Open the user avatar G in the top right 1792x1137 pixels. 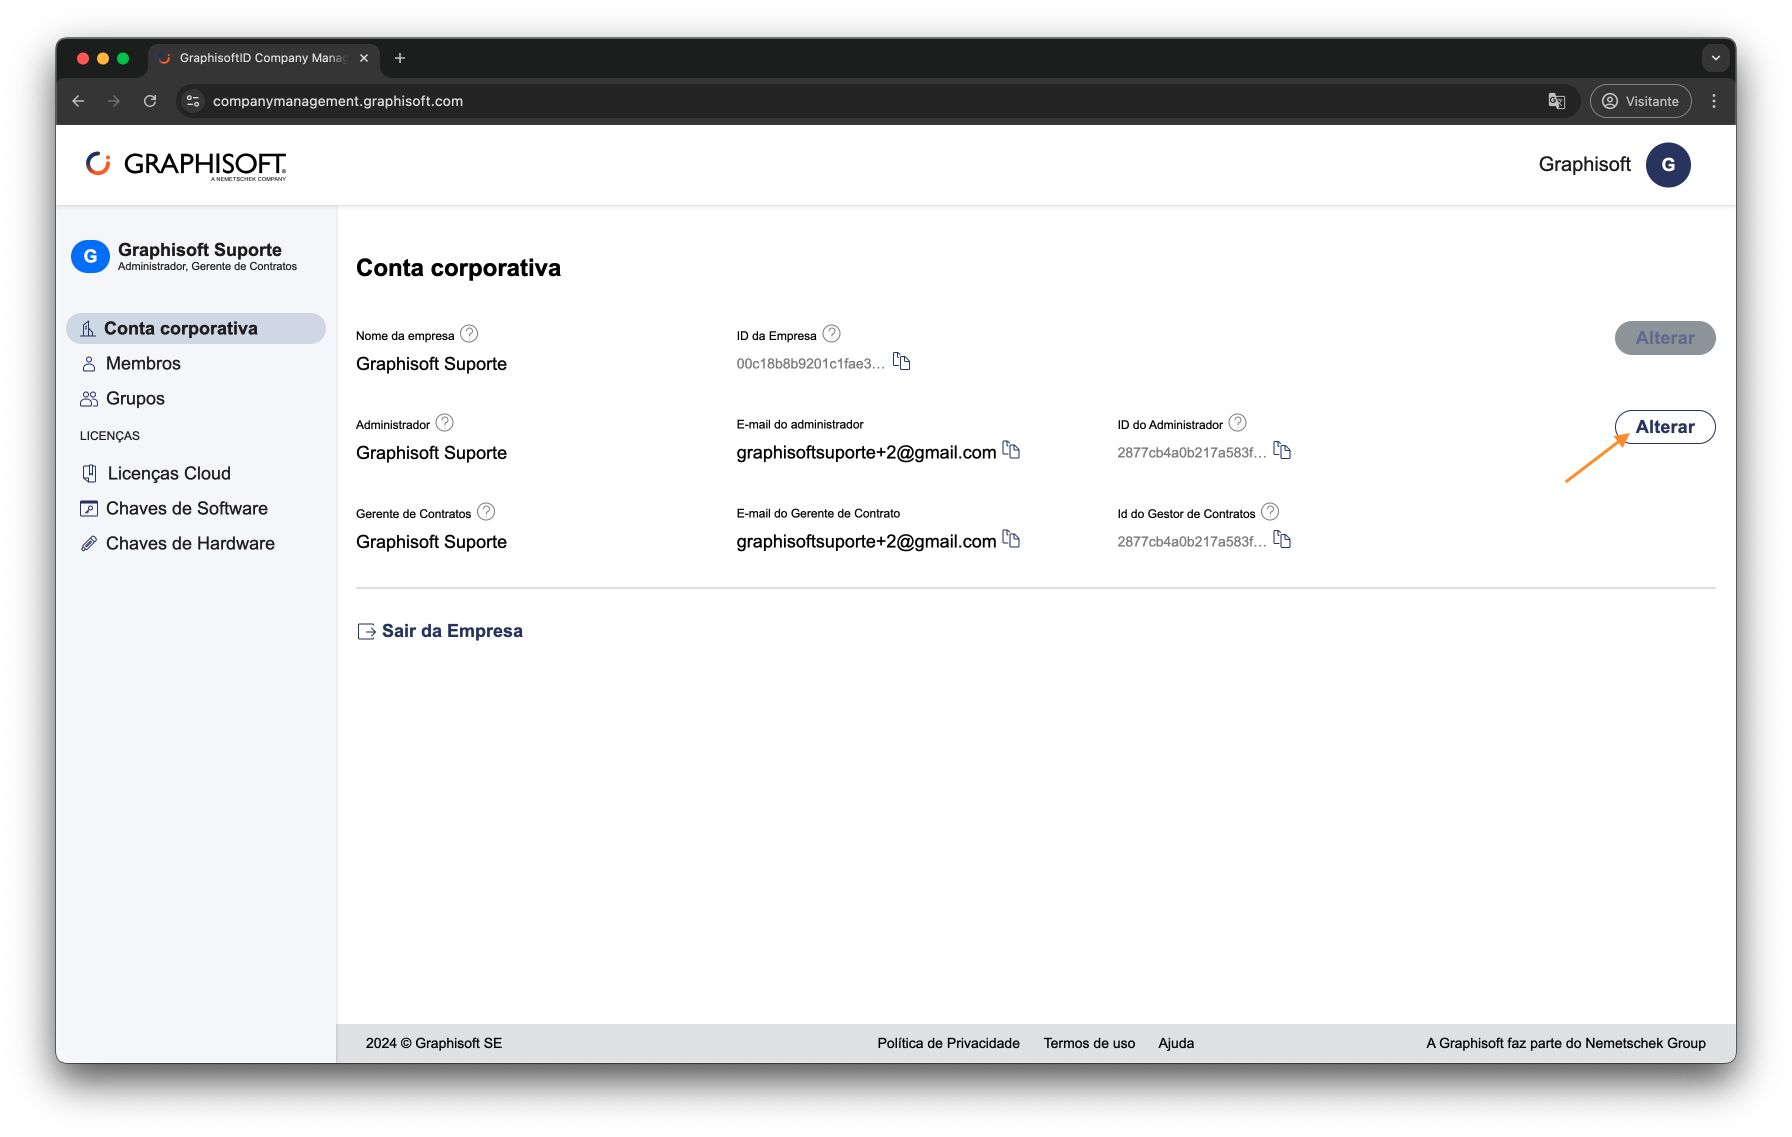(1668, 165)
